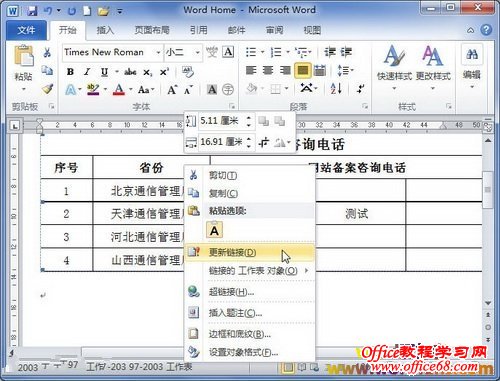Image resolution: width=500 pixels, height=381 pixels.
Task: Click the Phonetic Guide icon
Action: click(x=212, y=52)
